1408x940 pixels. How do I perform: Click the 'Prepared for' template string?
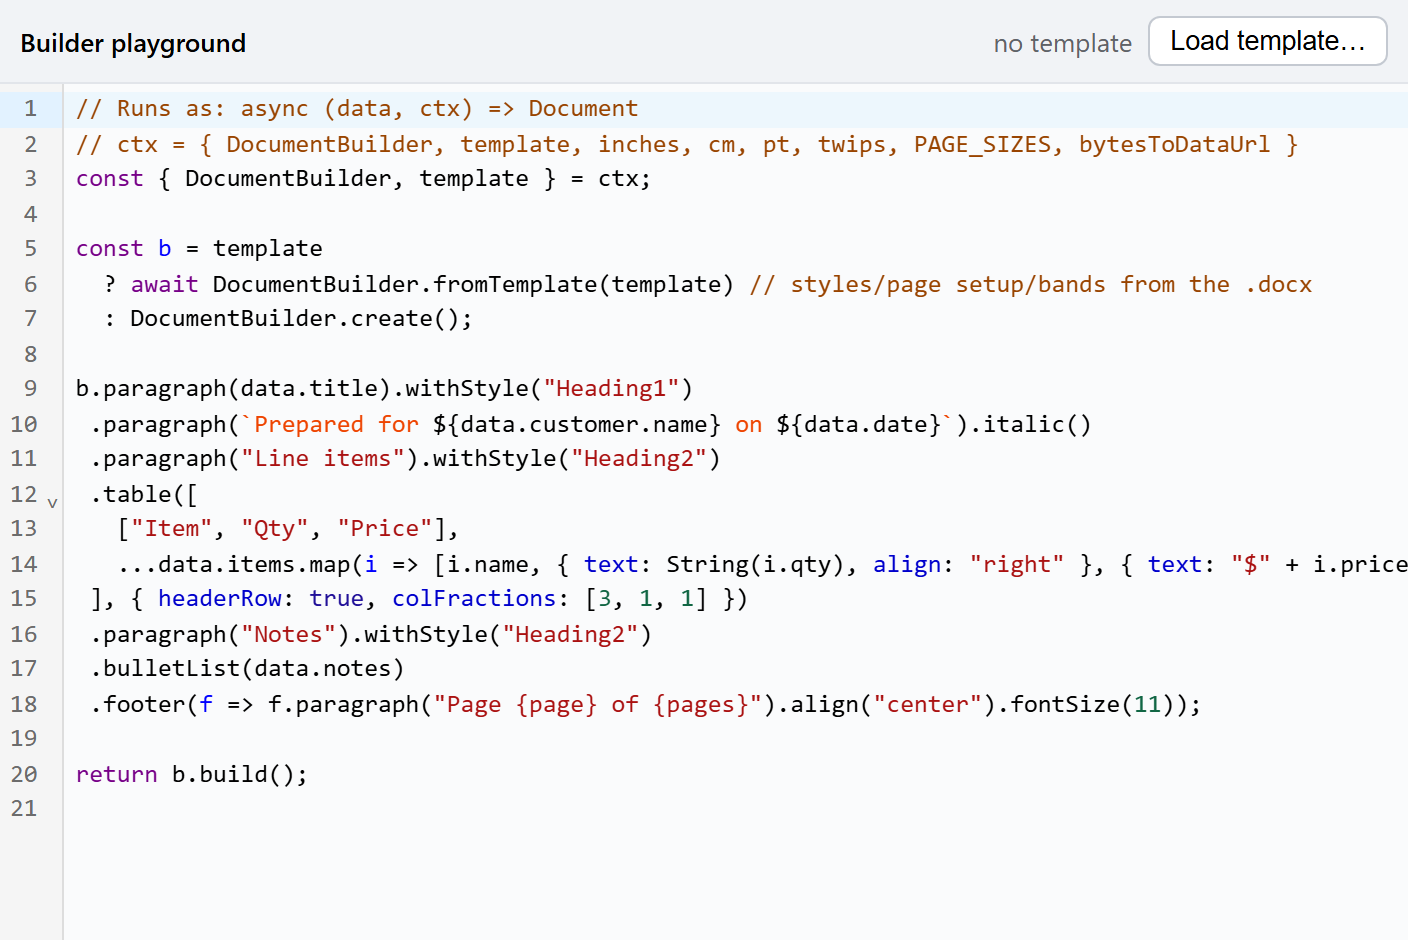336,424
